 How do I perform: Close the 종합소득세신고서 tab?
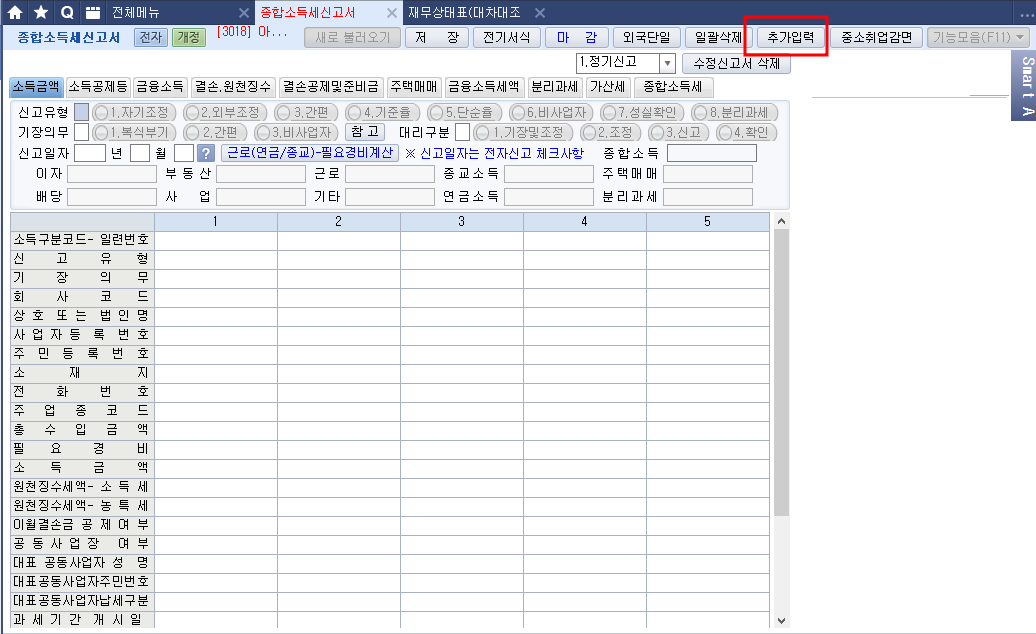point(392,13)
